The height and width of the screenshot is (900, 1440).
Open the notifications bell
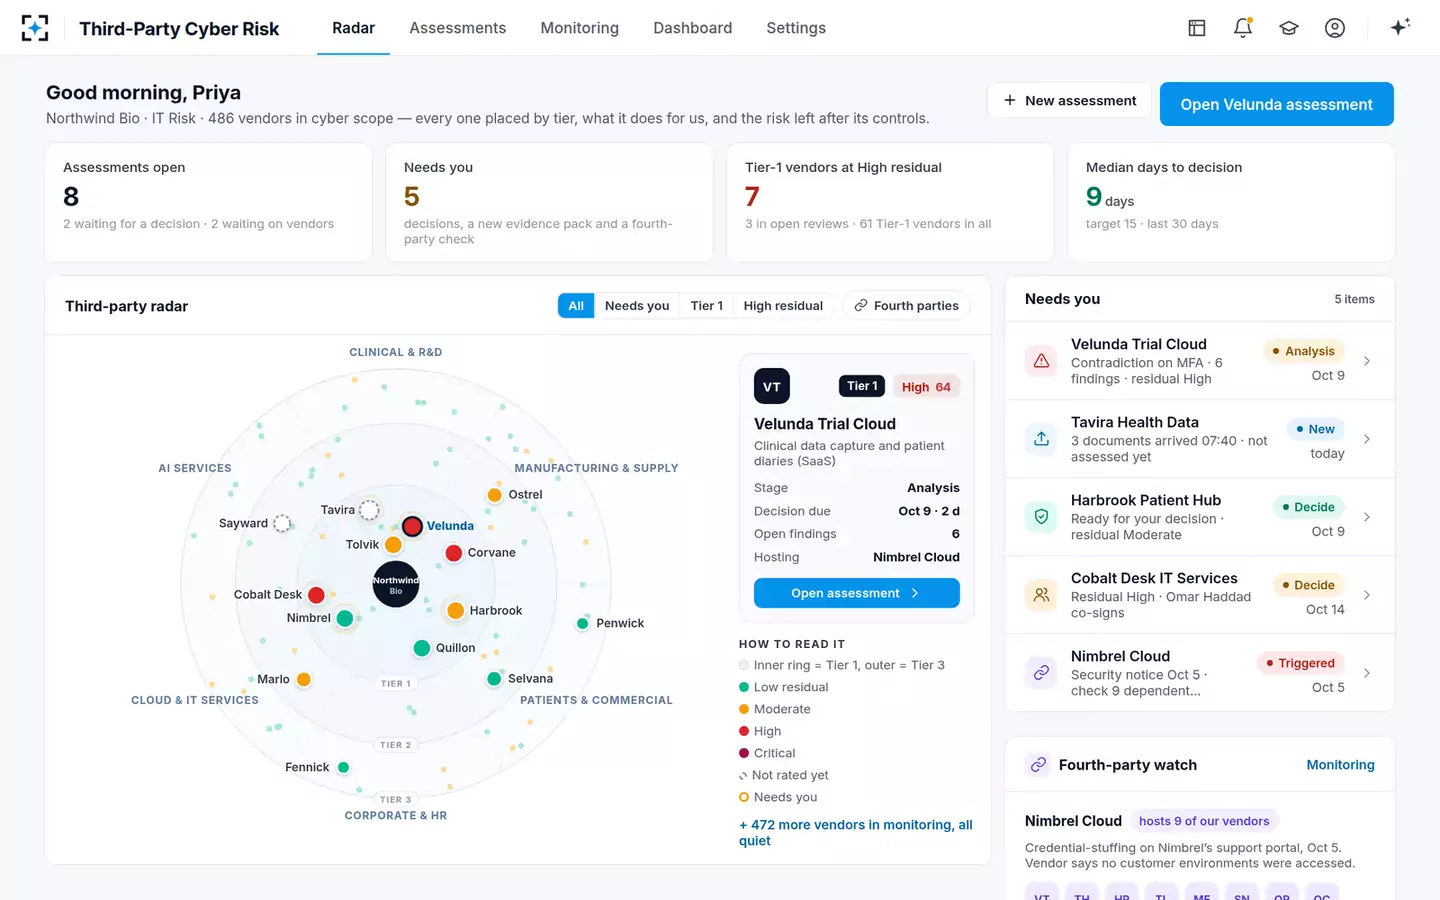pyautogui.click(x=1243, y=28)
